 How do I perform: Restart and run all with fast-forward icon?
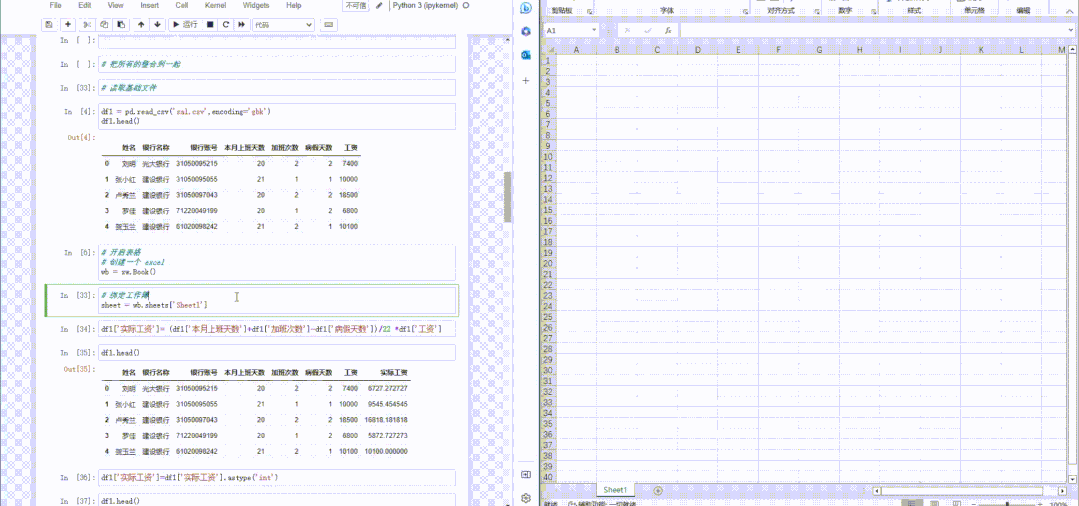242,24
